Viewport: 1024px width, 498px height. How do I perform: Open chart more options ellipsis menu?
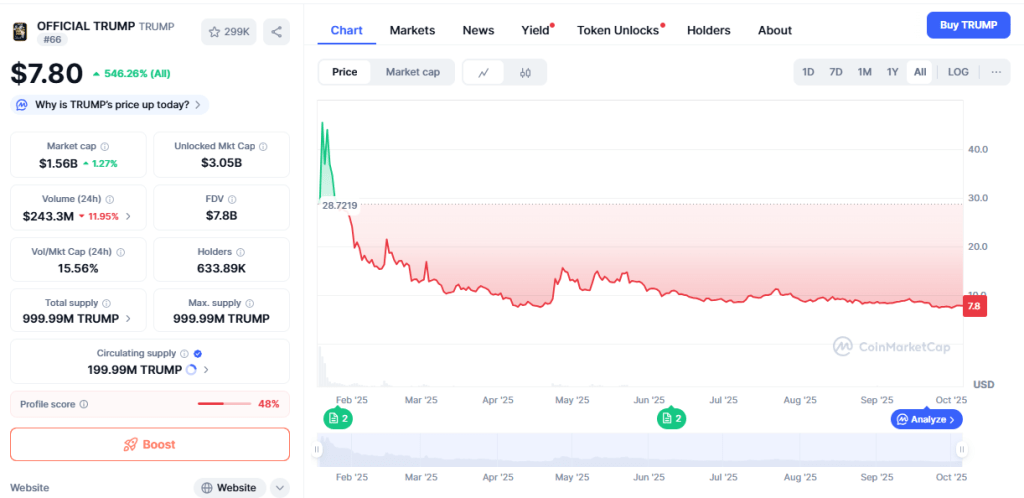(x=995, y=72)
